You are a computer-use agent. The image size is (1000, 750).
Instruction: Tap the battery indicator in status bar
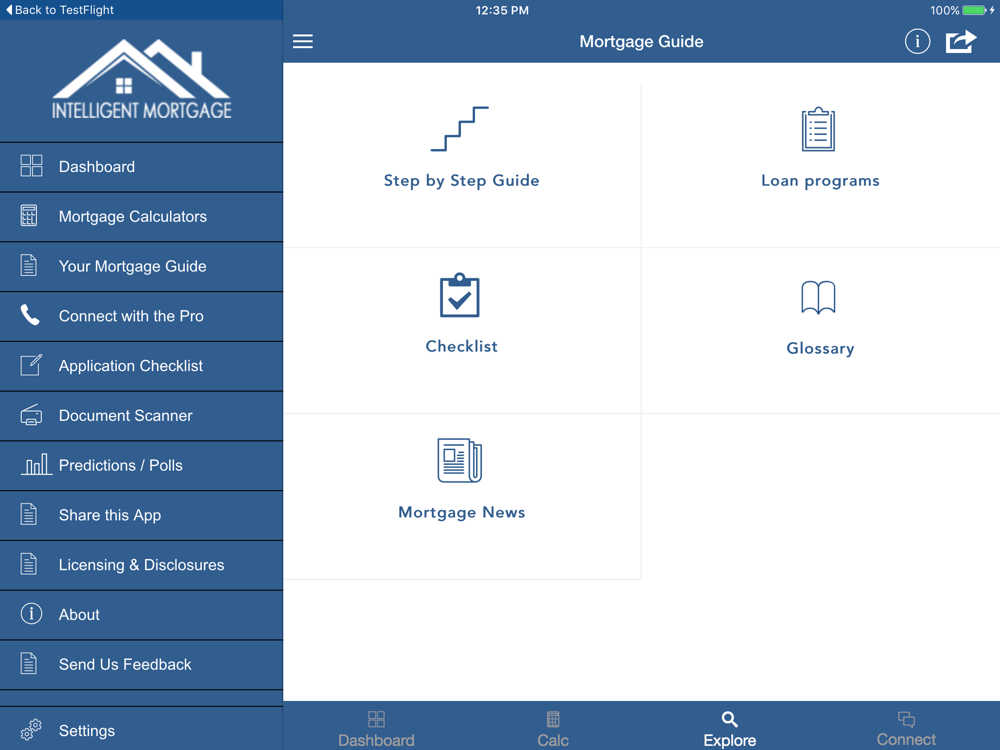tap(975, 10)
